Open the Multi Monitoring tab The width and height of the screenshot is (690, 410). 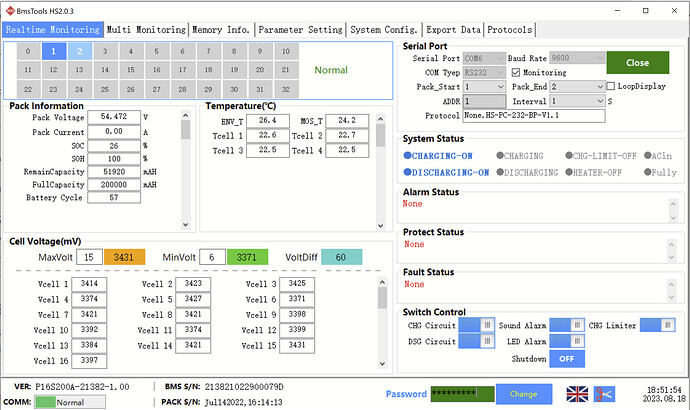(x=146, y=29)
